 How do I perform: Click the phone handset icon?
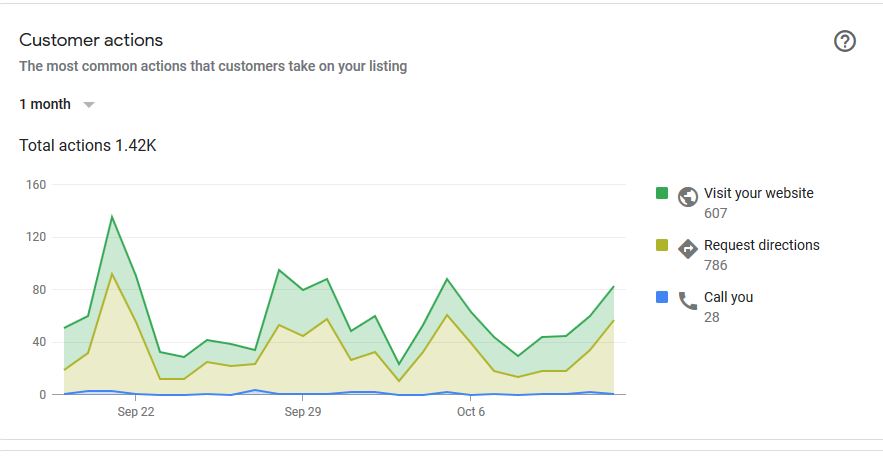point(687,300)
